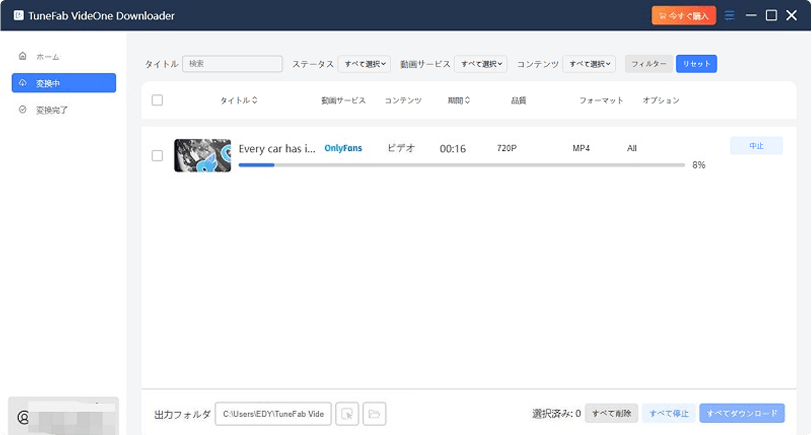Click the blue リセット button

pyautogui.click(x=696, y=64)
